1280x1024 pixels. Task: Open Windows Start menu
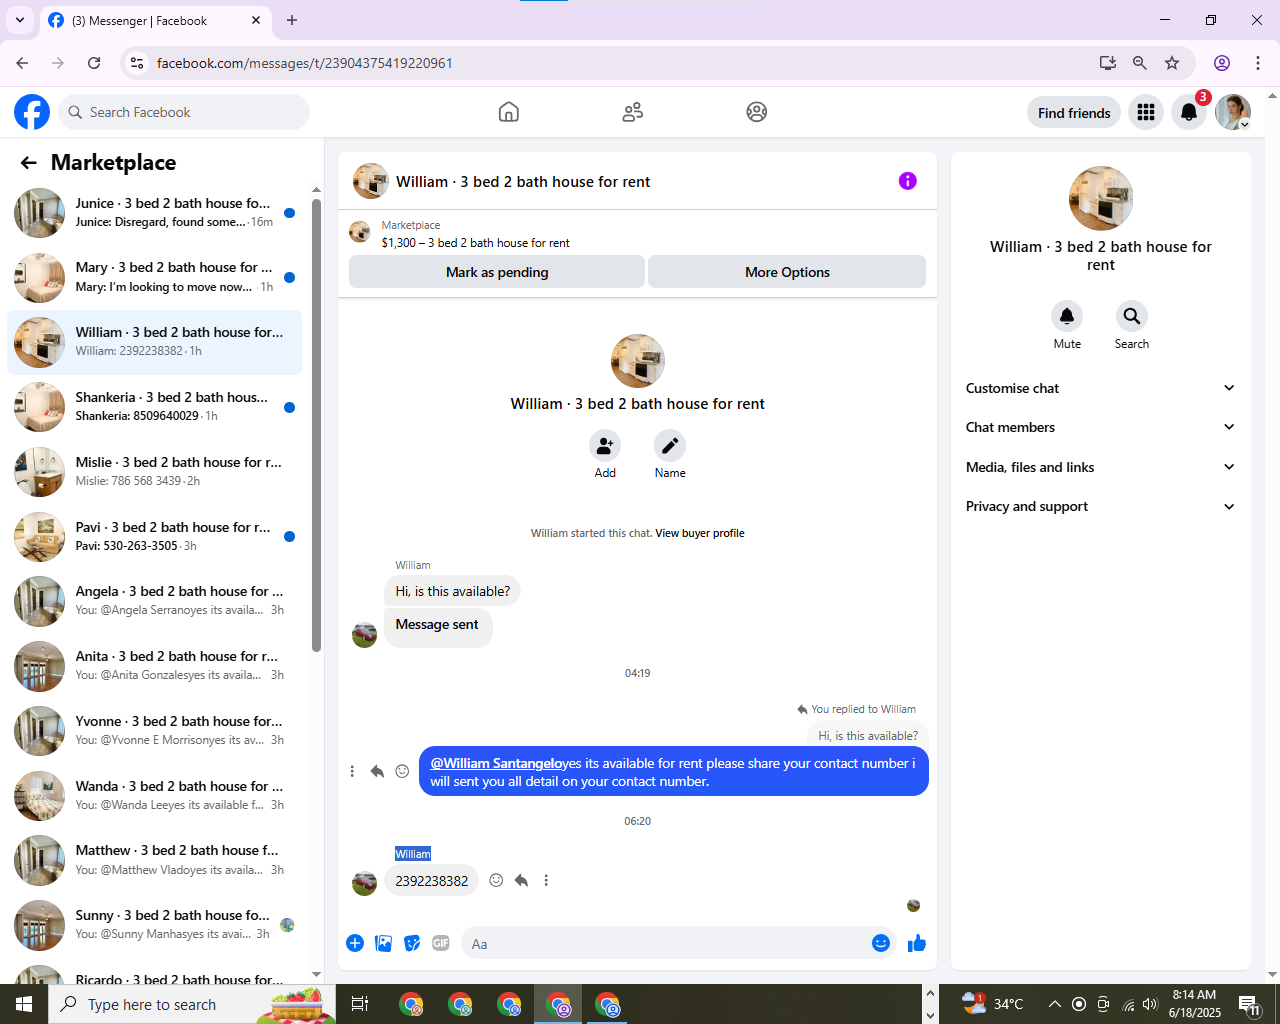[24, 1004]
